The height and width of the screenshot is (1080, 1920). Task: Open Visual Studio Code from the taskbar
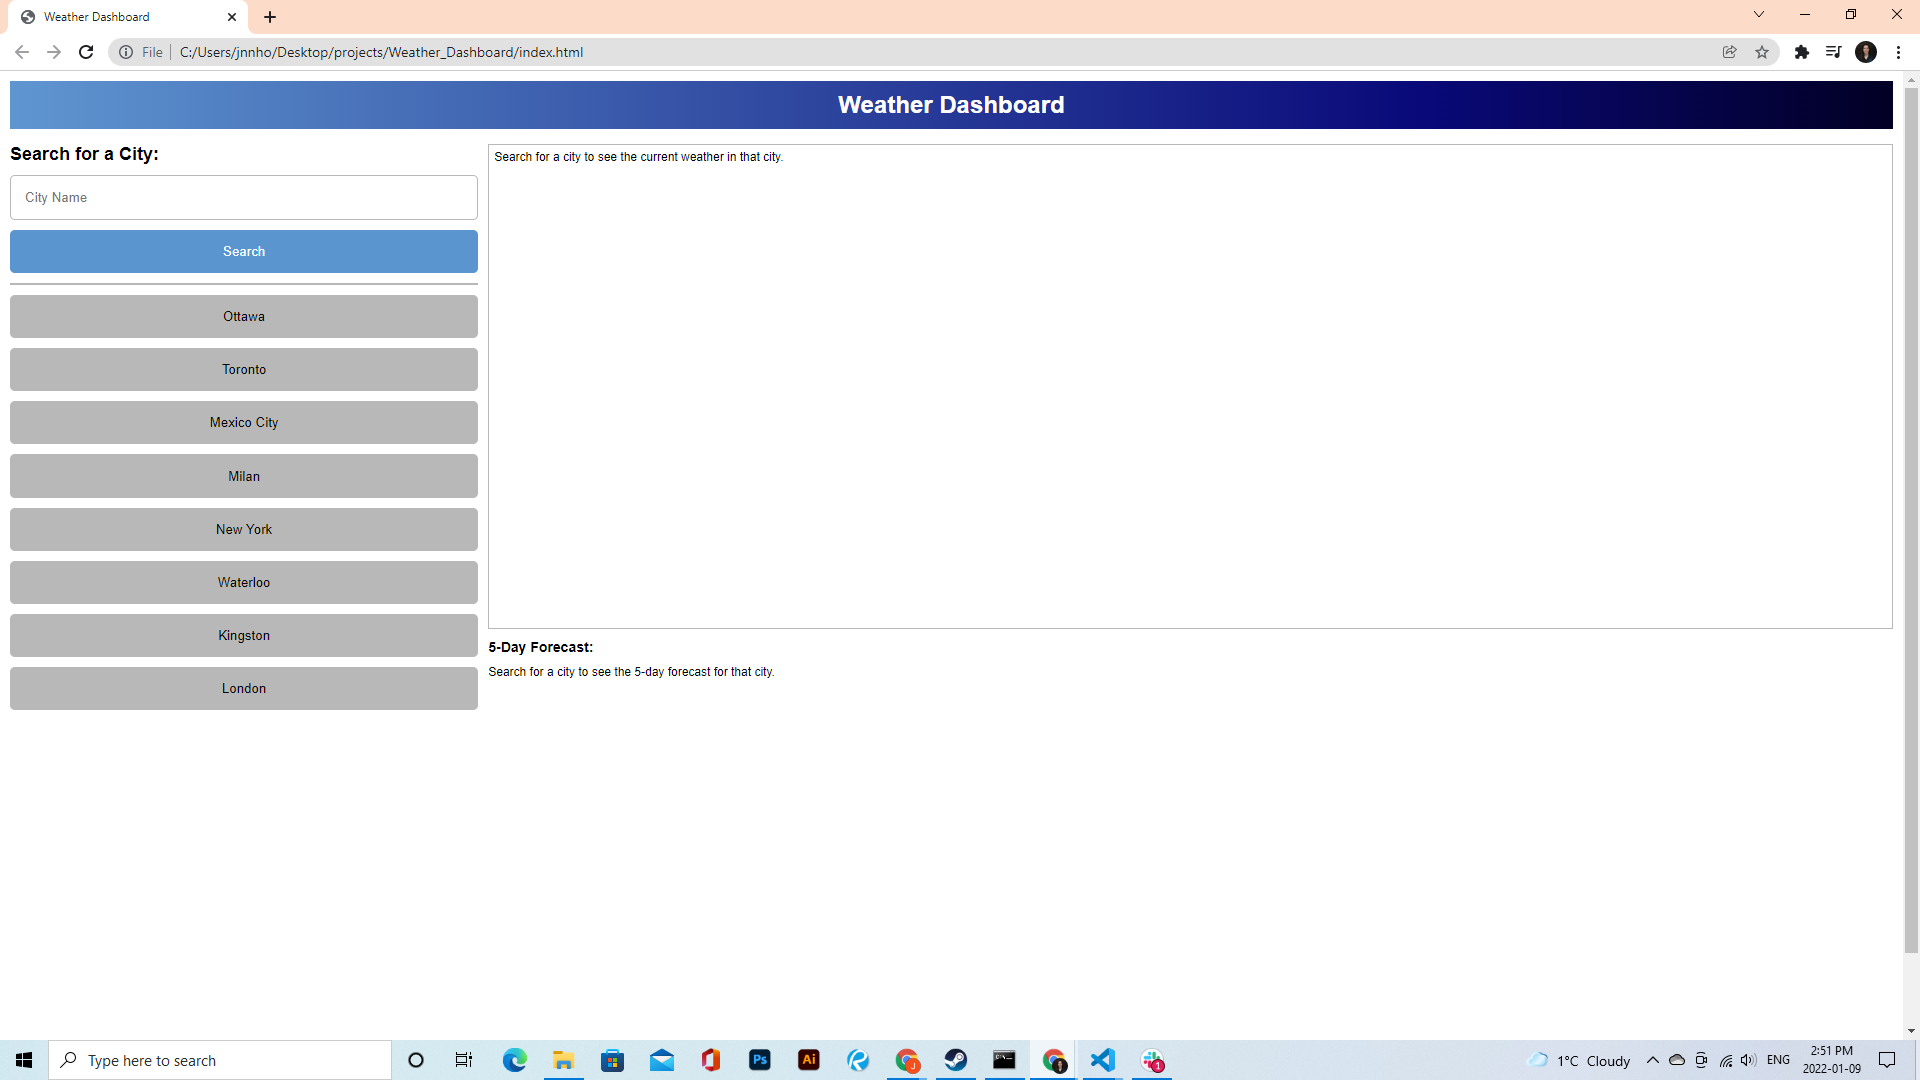(1102, 1060)
